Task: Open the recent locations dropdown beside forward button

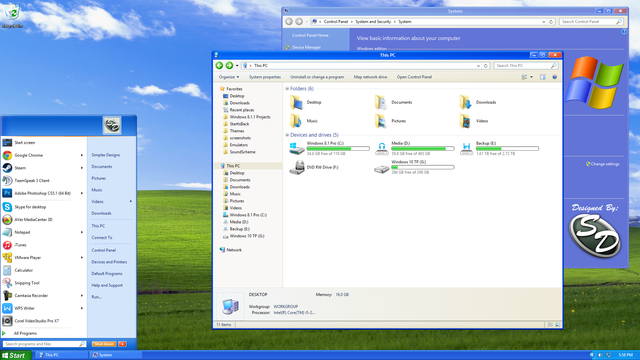Action: [237, 66]
